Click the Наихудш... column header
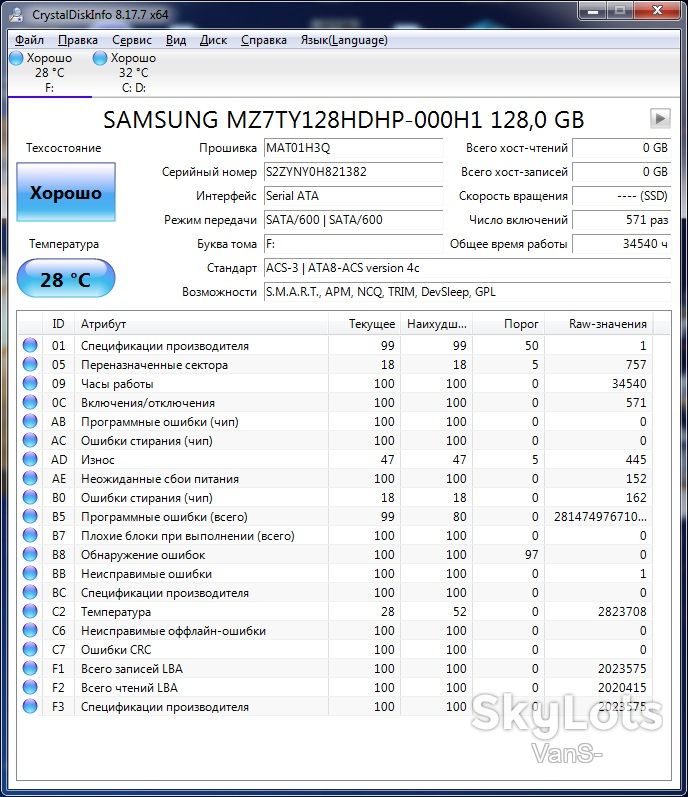Image resolution: width=688 pixels, height=797 pixels. (x=436, y=324)
